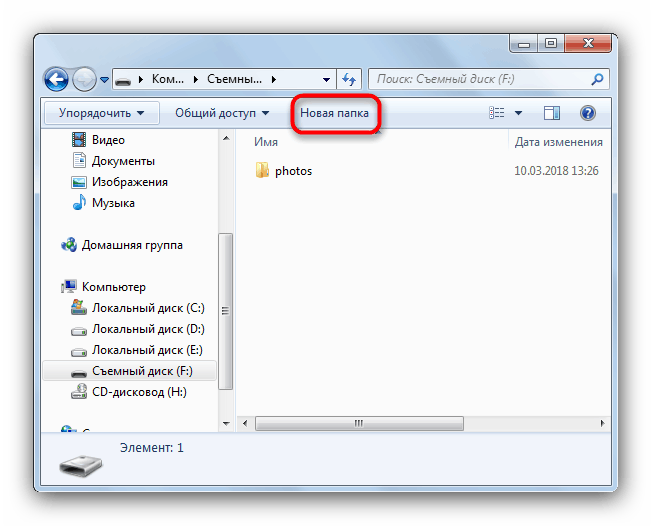Viewport: 652px width, 526px height.
Task: Expand arrow after Съемны... breadcrumb
Action: (274, 79)
